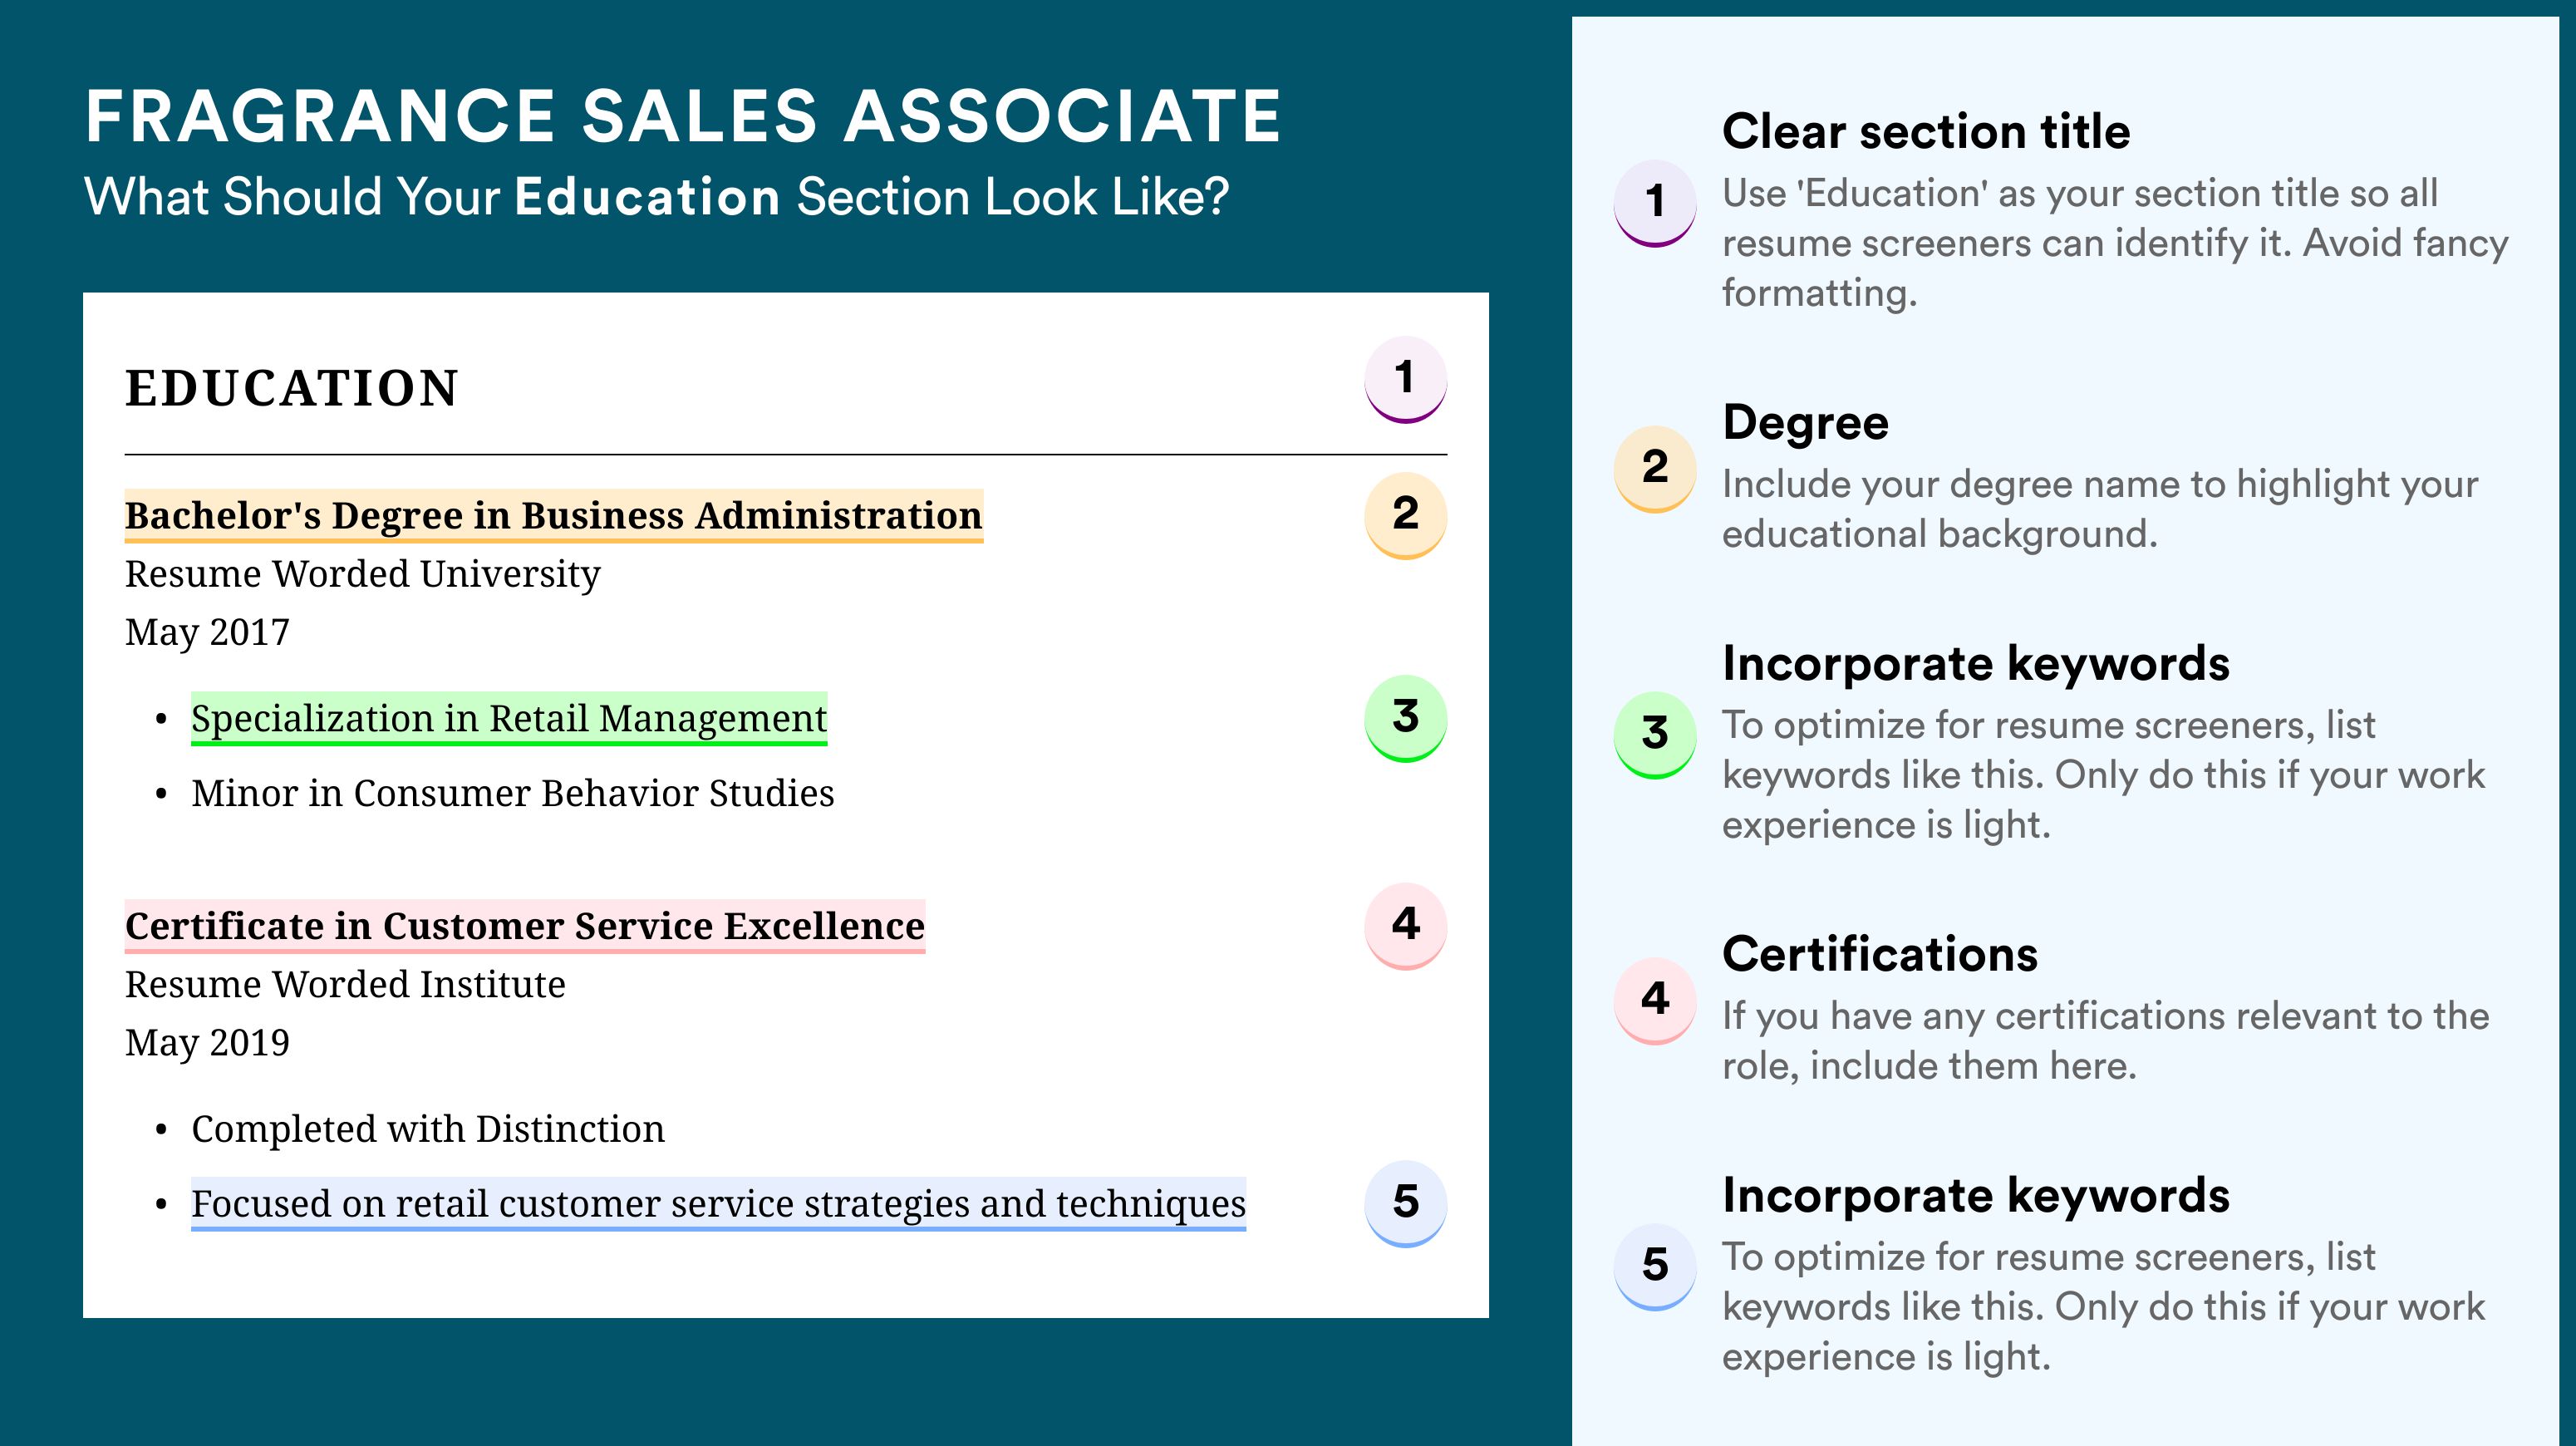Click badge 2 next to Degree heading
The height and width of the screenshot is (1446, 2576).
(x=1655, y=469)
